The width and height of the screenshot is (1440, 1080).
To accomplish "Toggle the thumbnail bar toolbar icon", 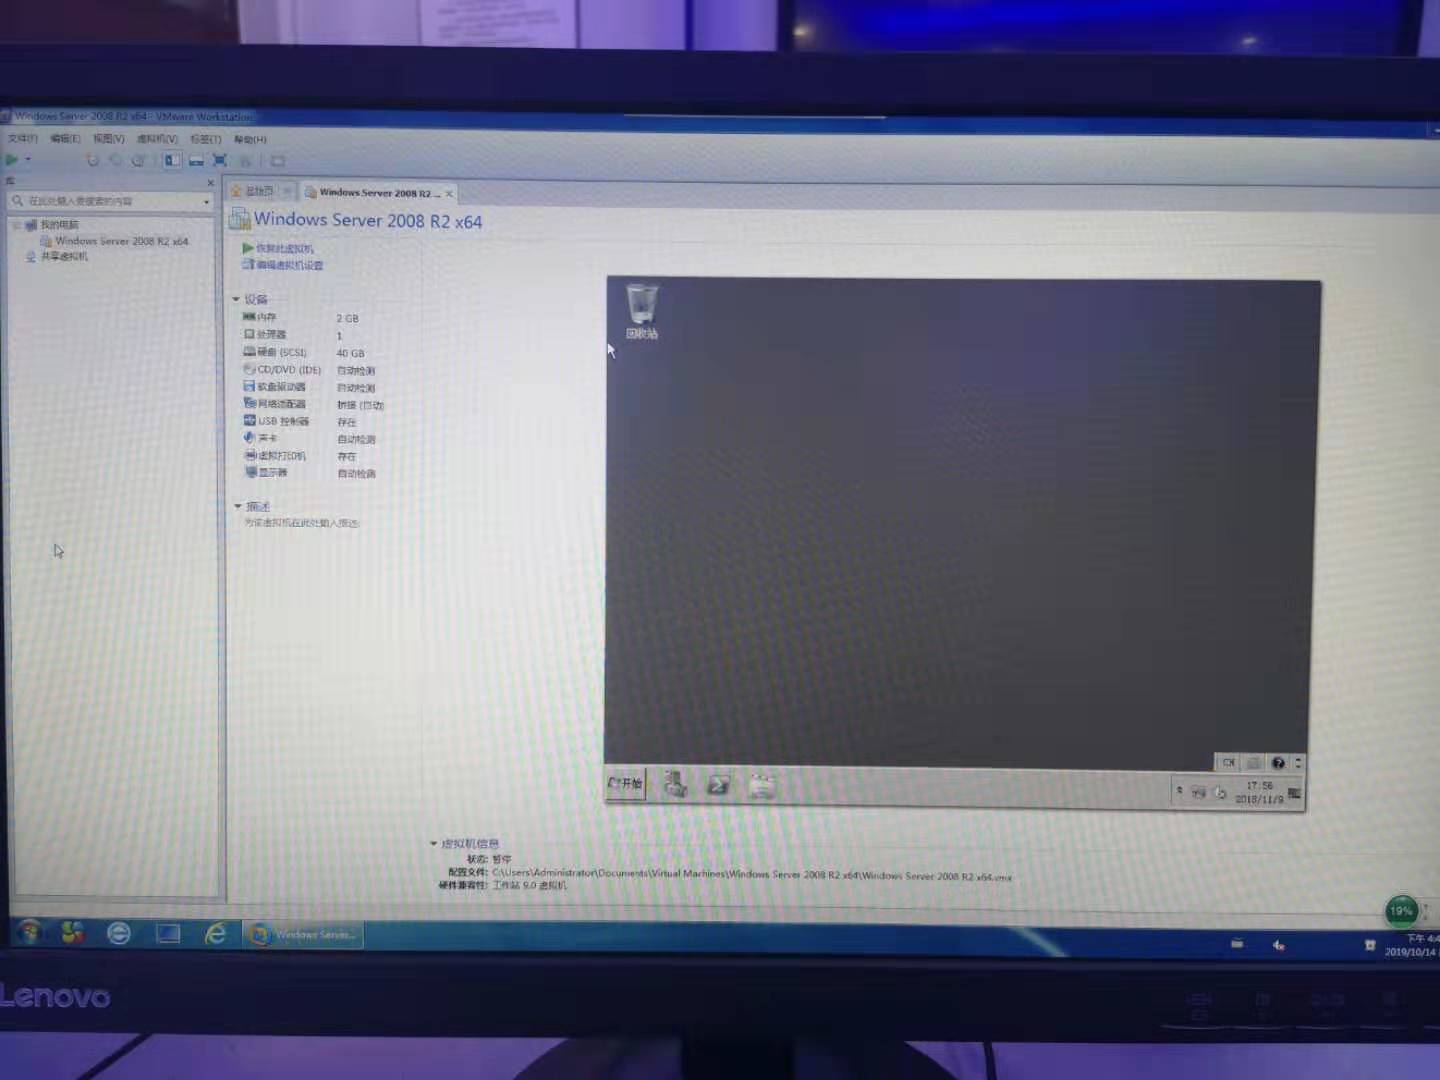I will [x=196, y=160].
